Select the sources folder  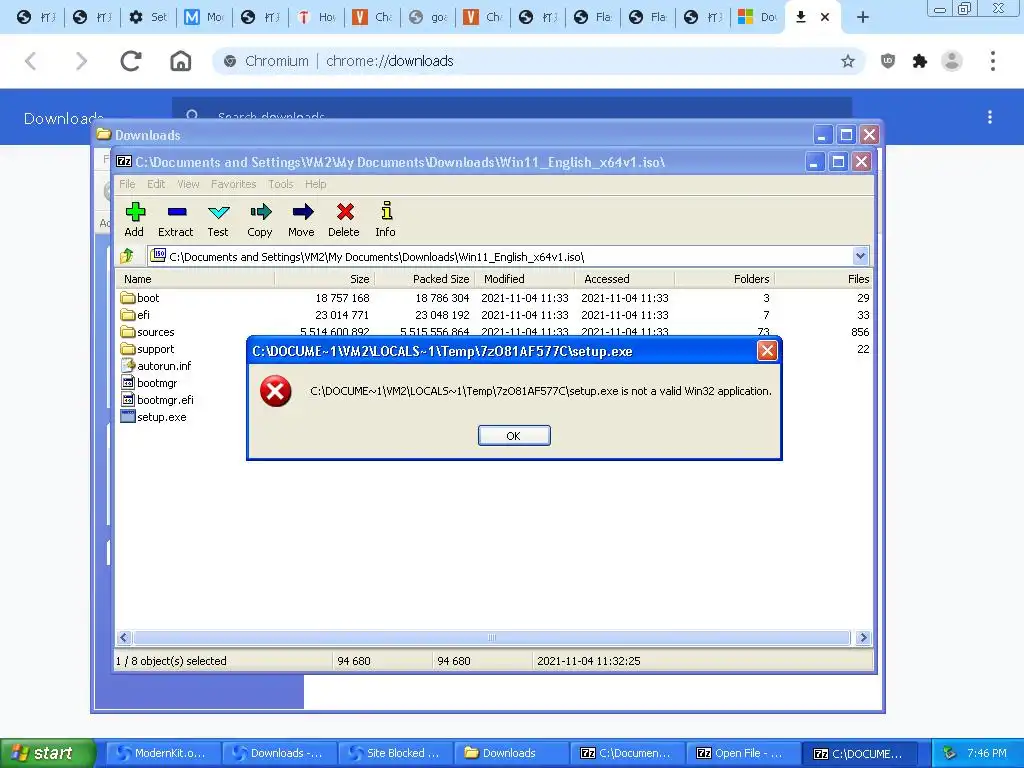pos(148,332)
